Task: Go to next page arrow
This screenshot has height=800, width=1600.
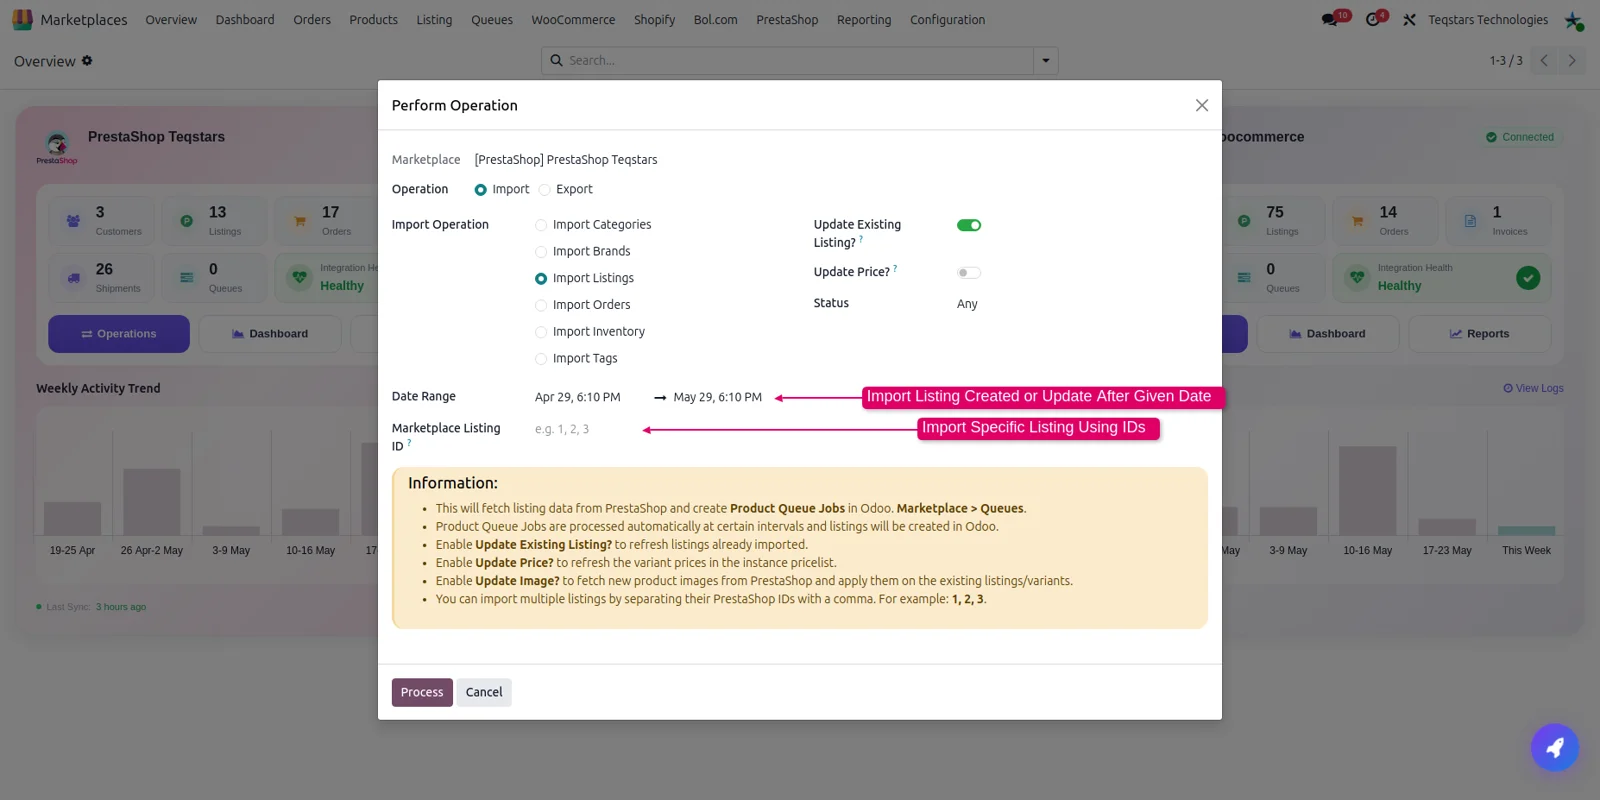Action: (x=1572, y=60)
